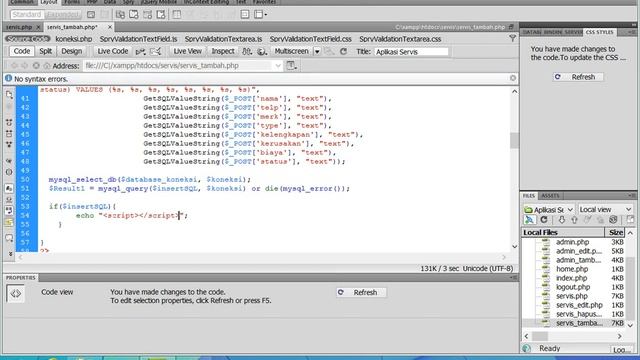640x360 pixels.
Task: Open ASSETS panel tab
Action: [550, 196]
